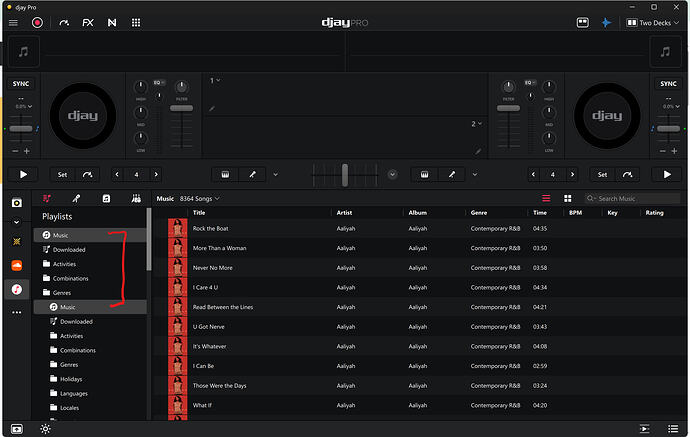
Task: Open the left deck tempo range dropdown
Action: click(x=24, y=106)
